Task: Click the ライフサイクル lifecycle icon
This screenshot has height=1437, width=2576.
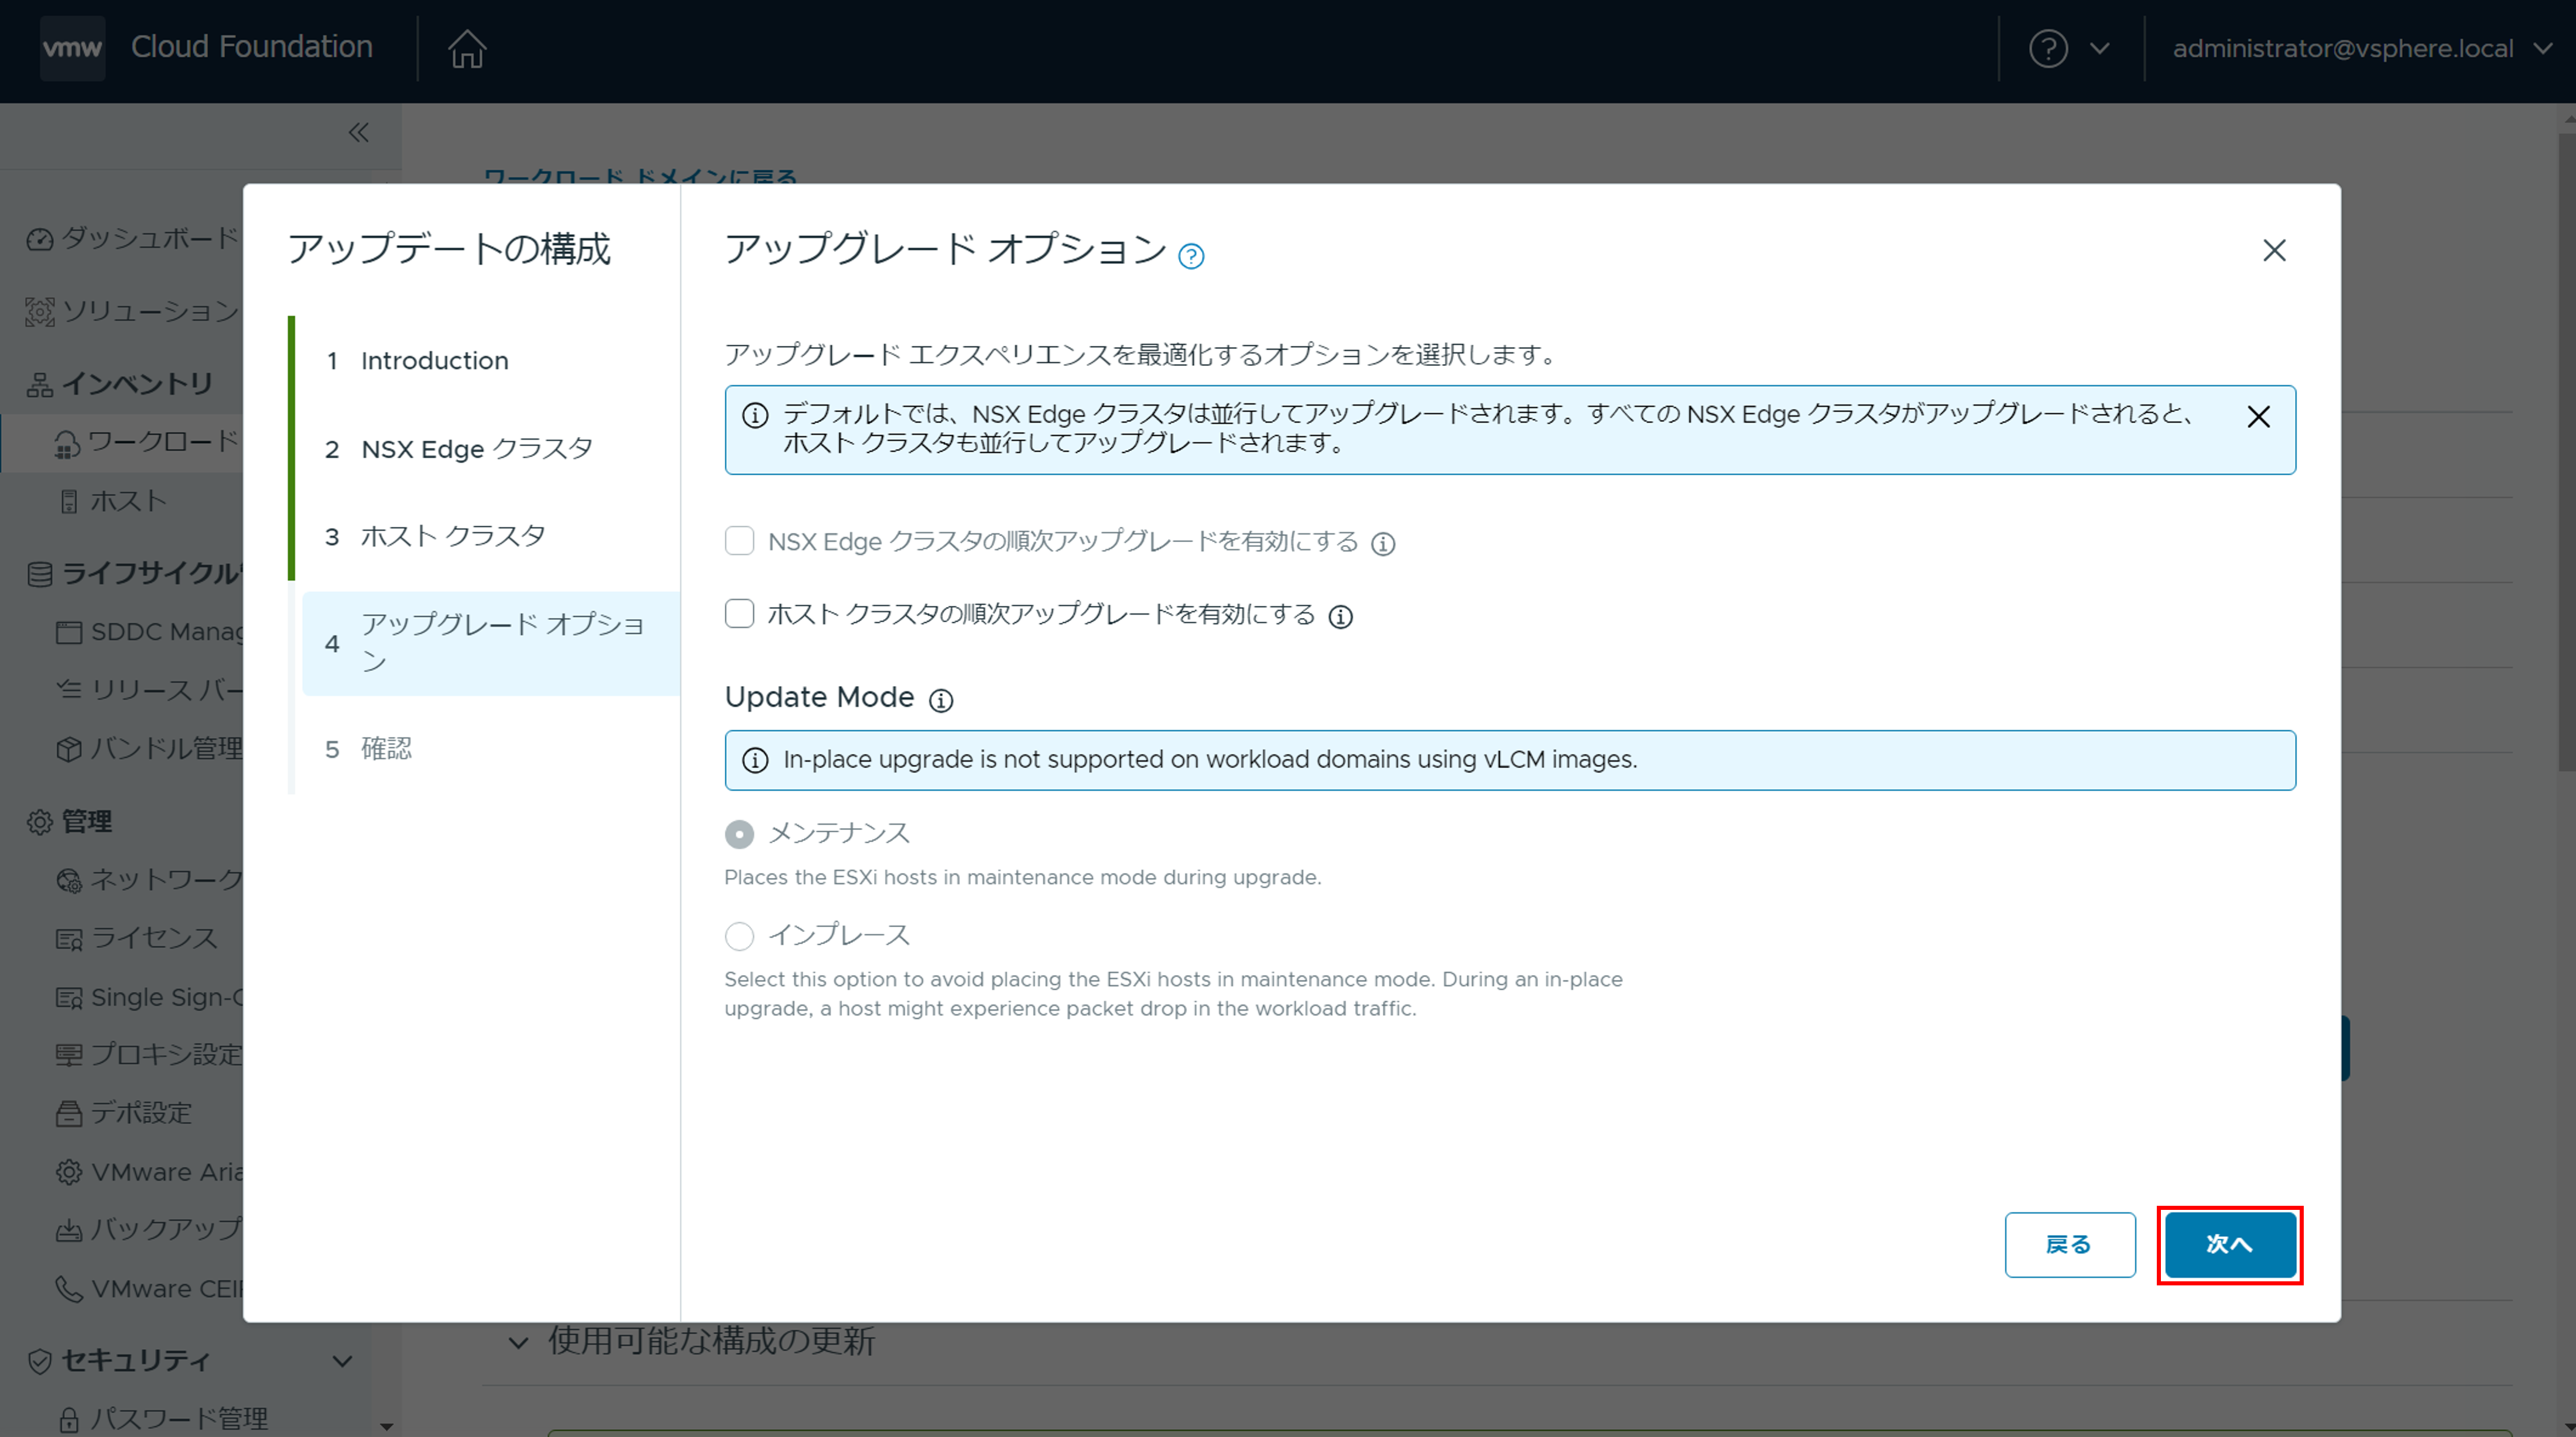Action: pos(40,574)
